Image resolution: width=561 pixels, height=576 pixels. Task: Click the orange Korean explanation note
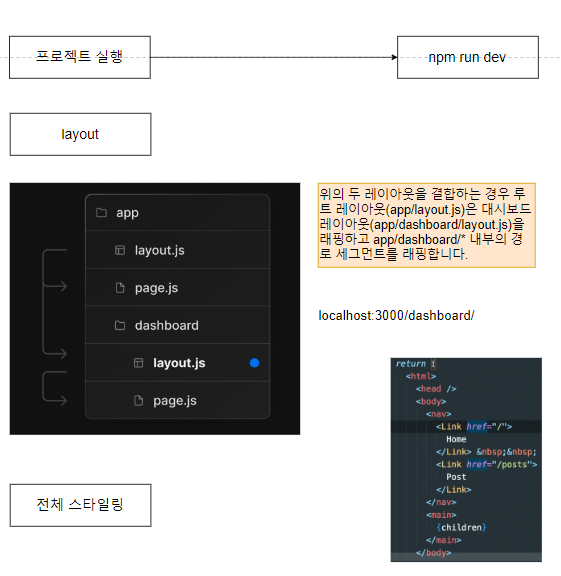click(x=427, y=225)
